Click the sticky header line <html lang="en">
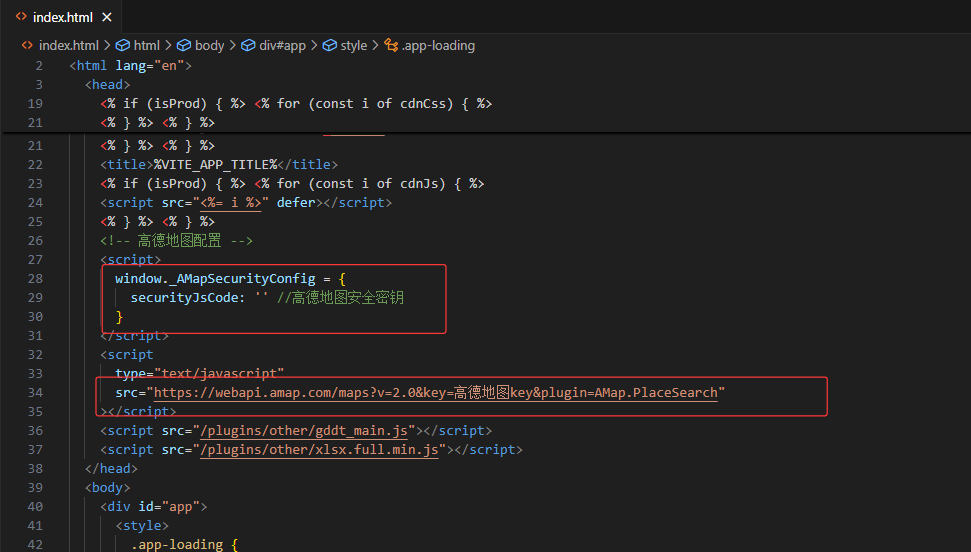Screen dimensions: 971x552 click(130, 66)
